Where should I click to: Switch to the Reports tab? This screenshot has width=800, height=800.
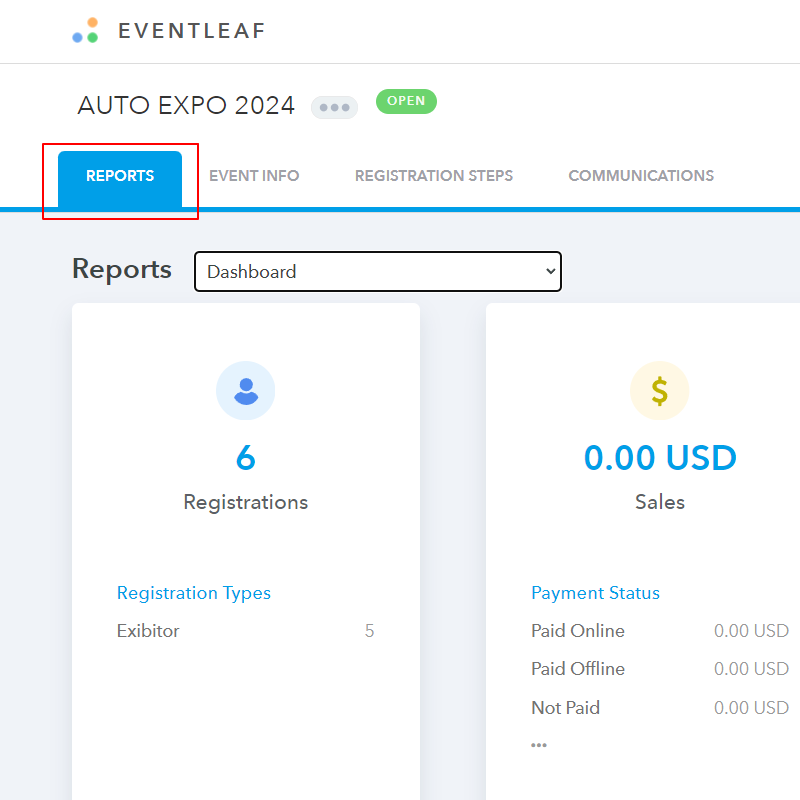click(x=120, y=176)
